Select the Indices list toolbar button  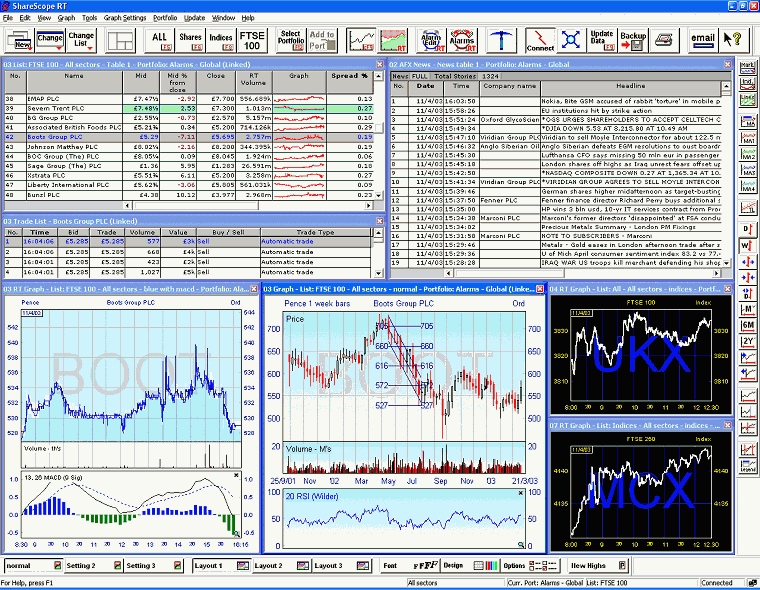pos(221,40)
